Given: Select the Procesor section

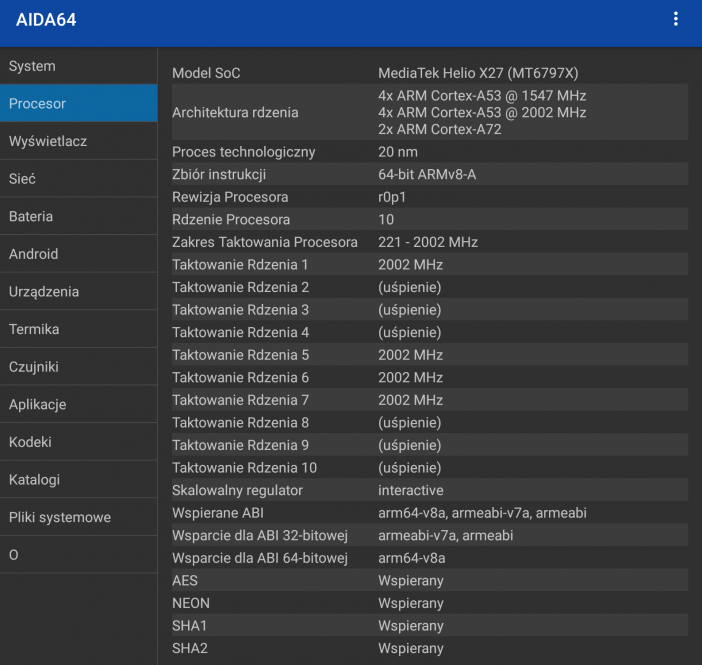Looking at the screenshot, I should coord(78,103).
